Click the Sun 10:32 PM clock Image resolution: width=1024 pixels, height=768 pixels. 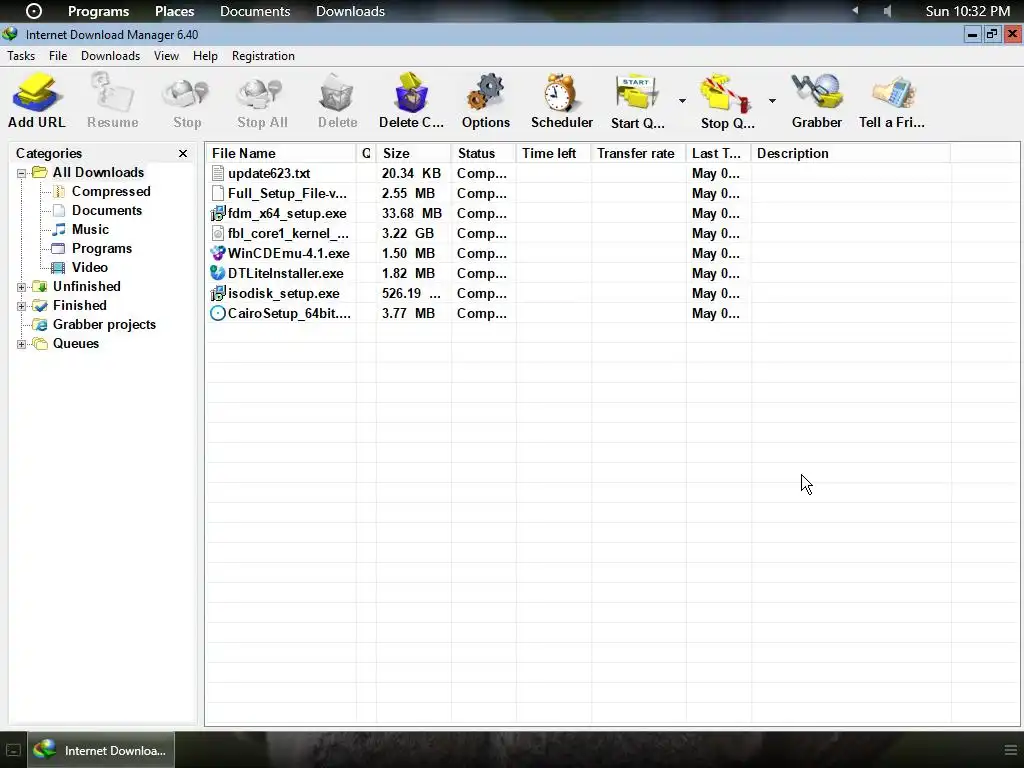(x=968, y=11)
